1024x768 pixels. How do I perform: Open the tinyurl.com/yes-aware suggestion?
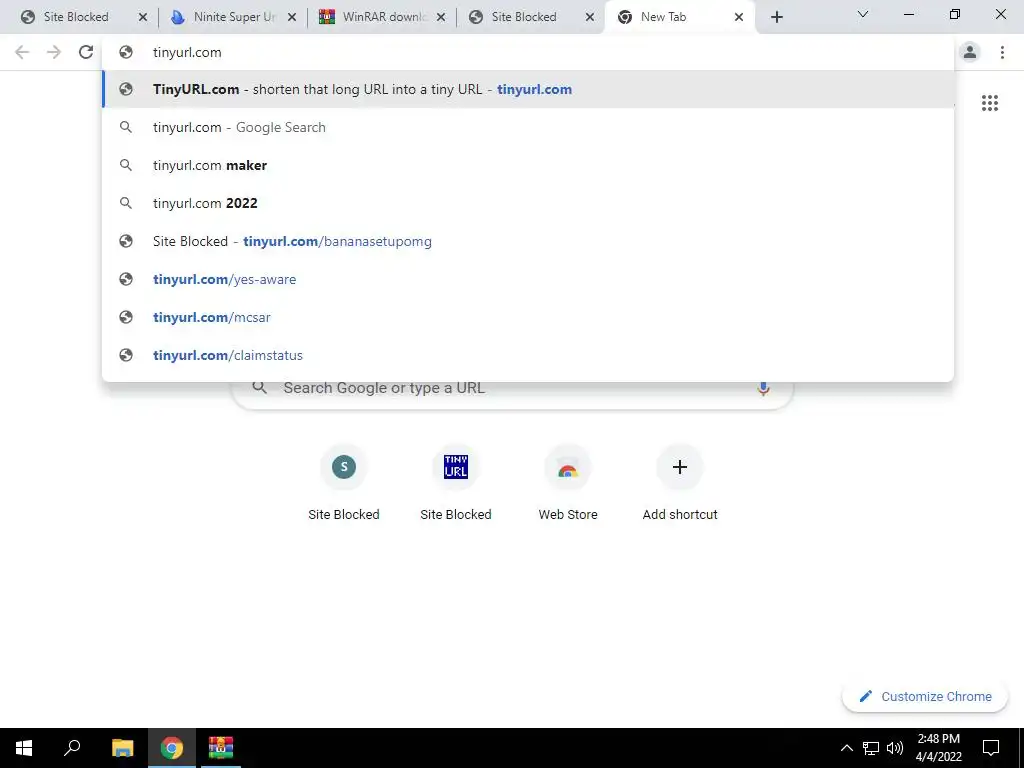[528, 279]
